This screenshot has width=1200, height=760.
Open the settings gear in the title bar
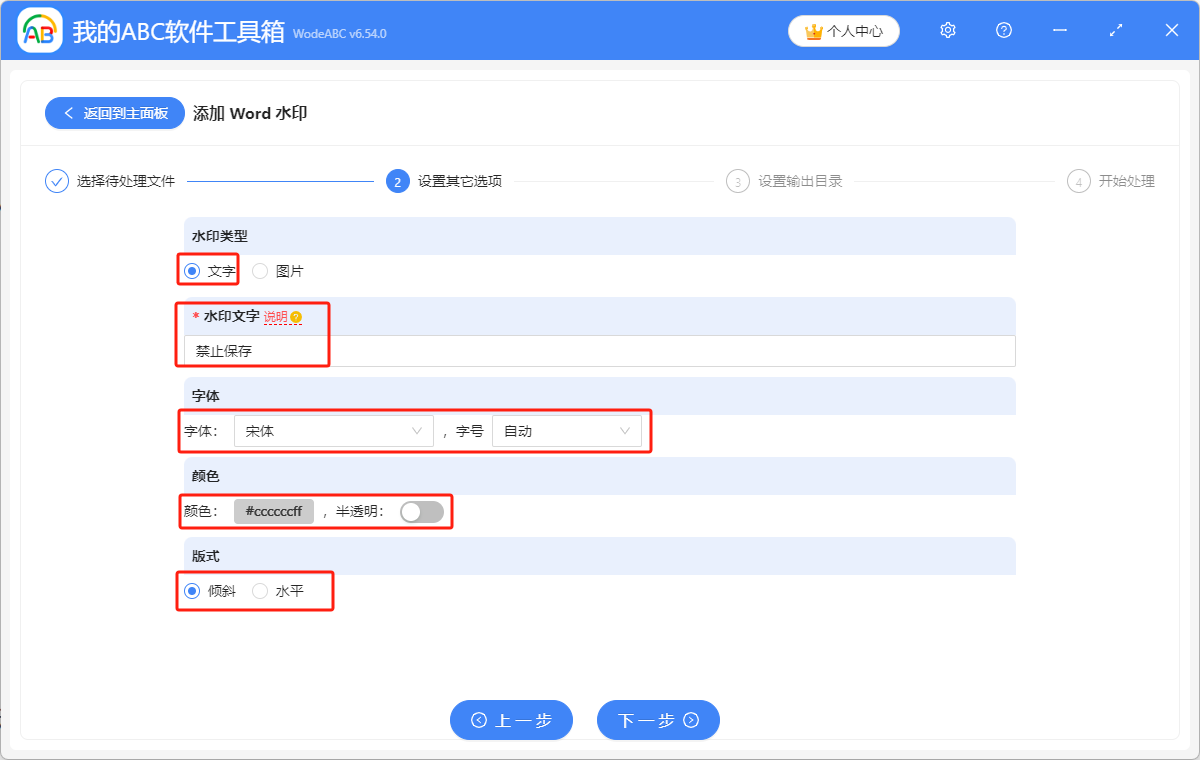[x=947, y=30]
